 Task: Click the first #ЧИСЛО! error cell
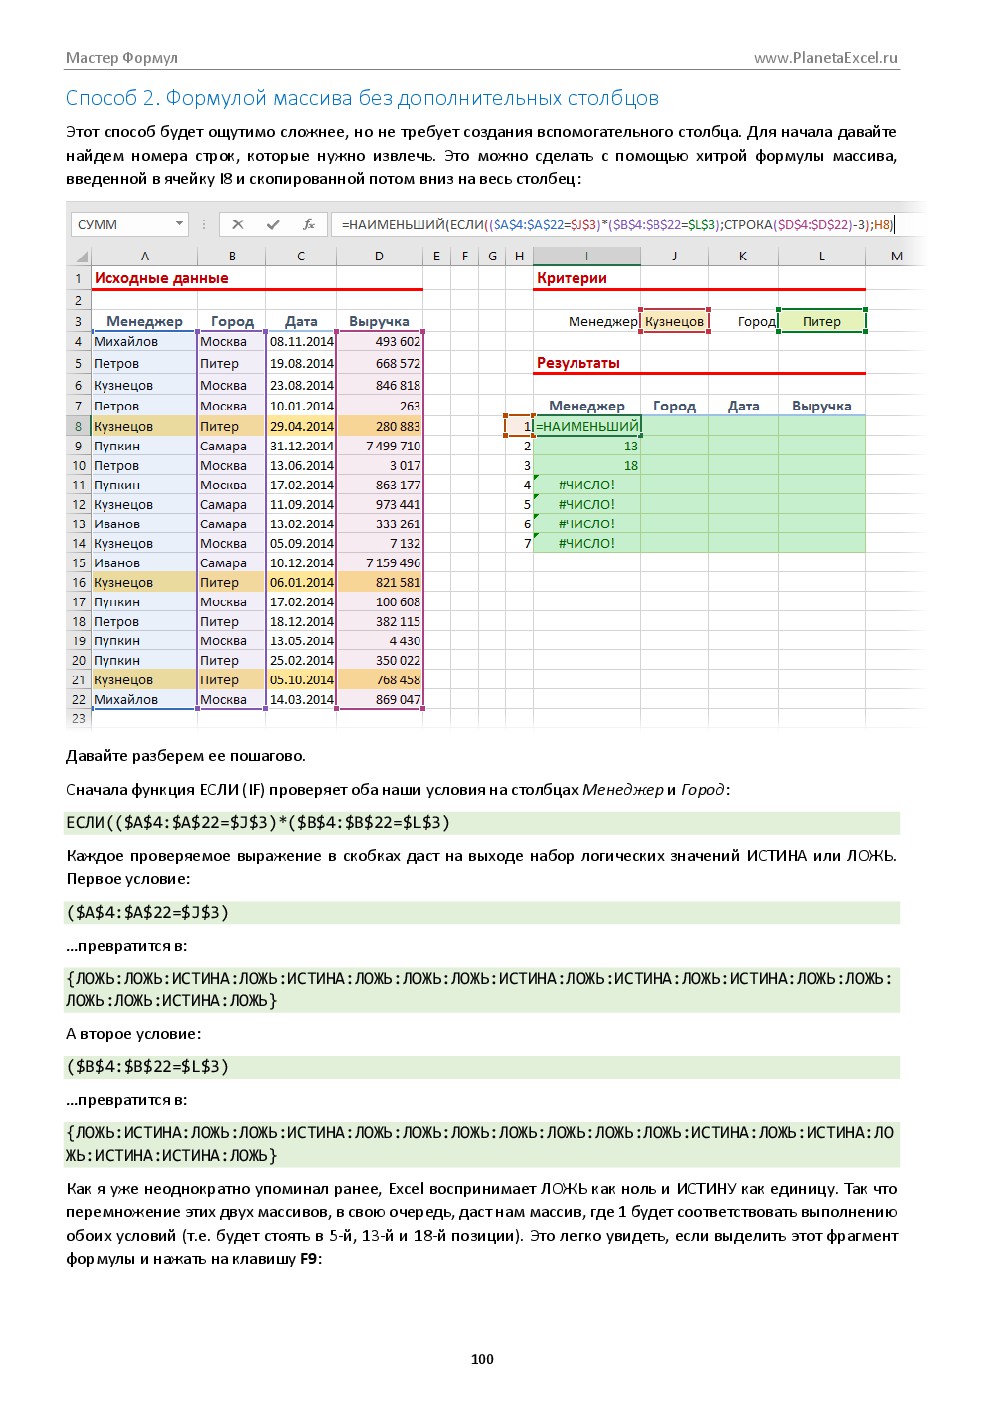pos(587,485)
